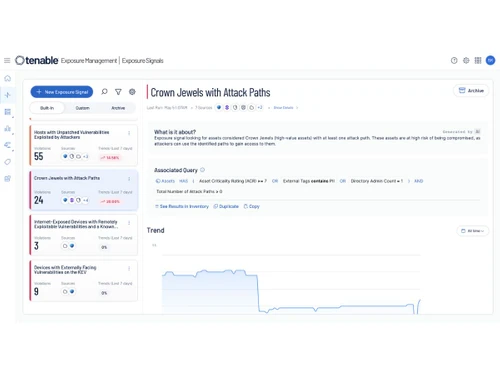Screen dimensions: 500x375
Task: Open kebab menu on Hosts with Unpatched Vulnerabilities card
Action: (129, 133)
